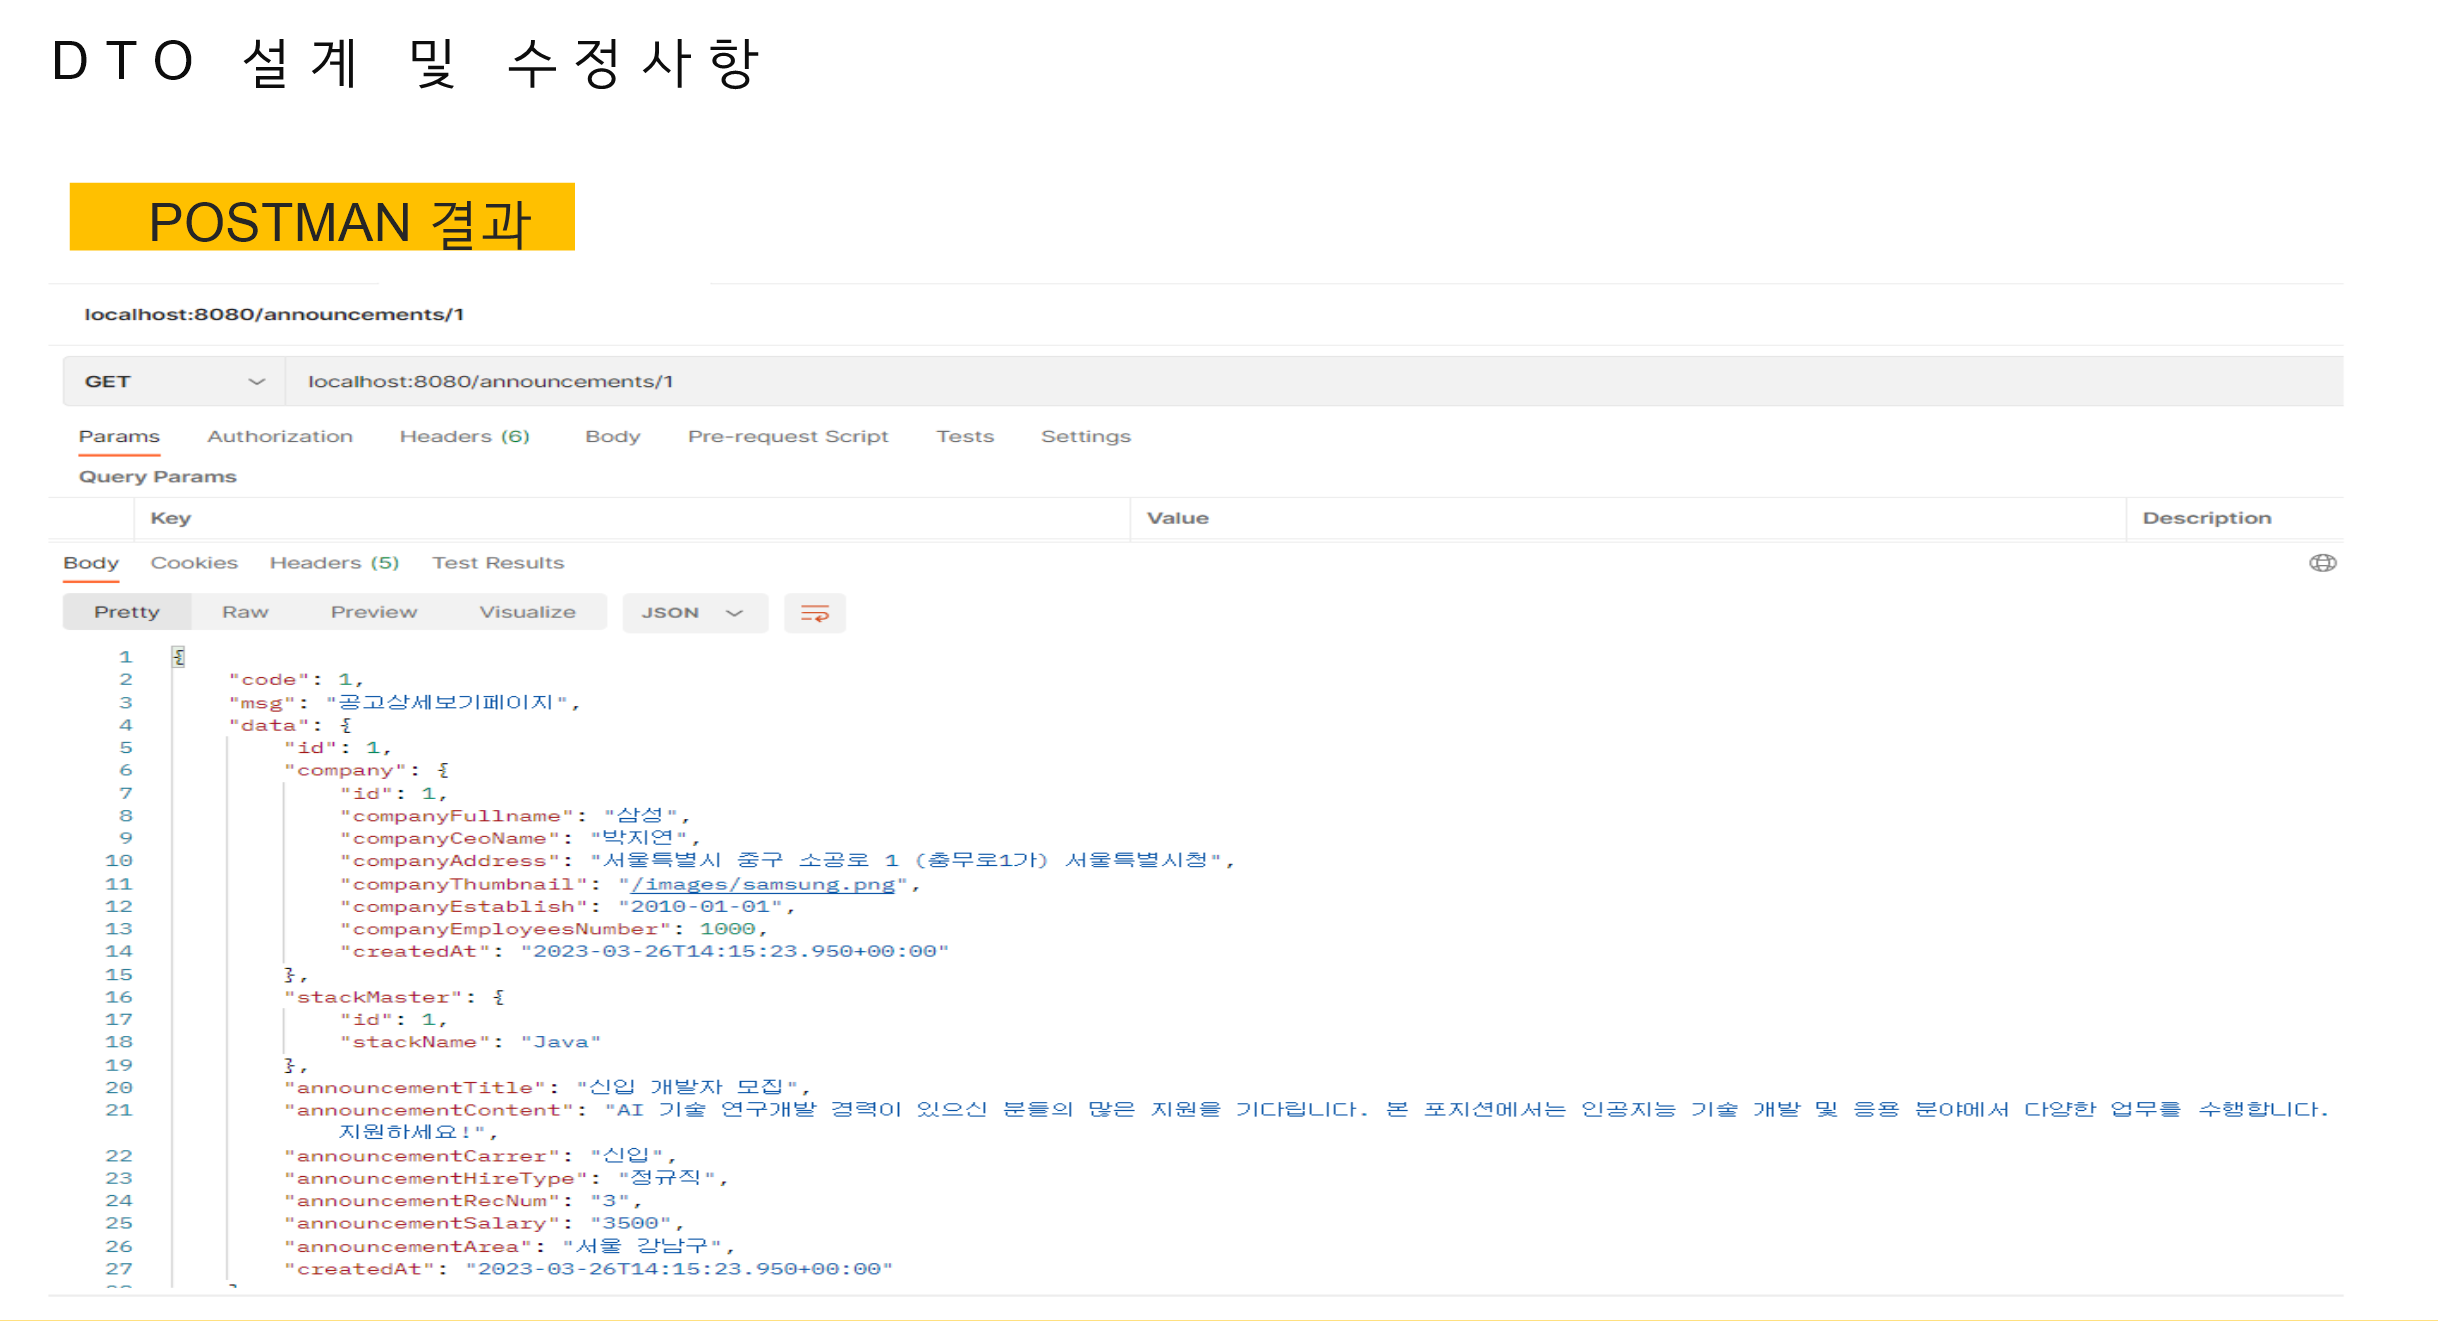
Task: View the response Cookies tab
Action: pos(193,562)
